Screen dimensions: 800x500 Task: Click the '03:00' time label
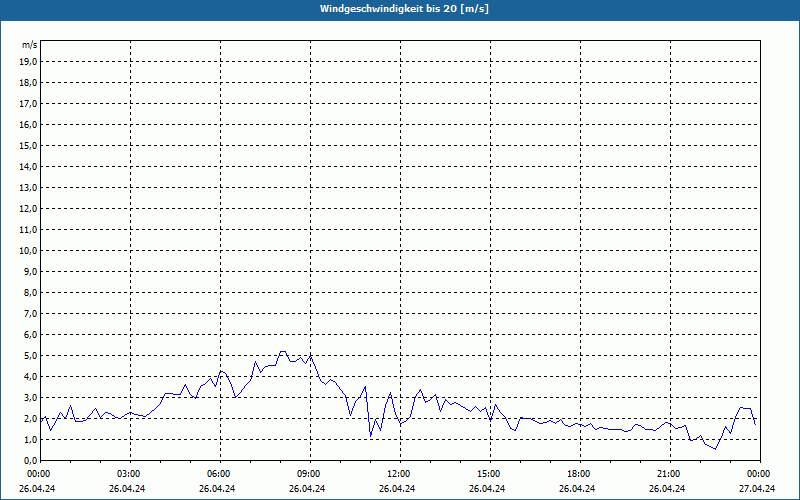point(130,474)
